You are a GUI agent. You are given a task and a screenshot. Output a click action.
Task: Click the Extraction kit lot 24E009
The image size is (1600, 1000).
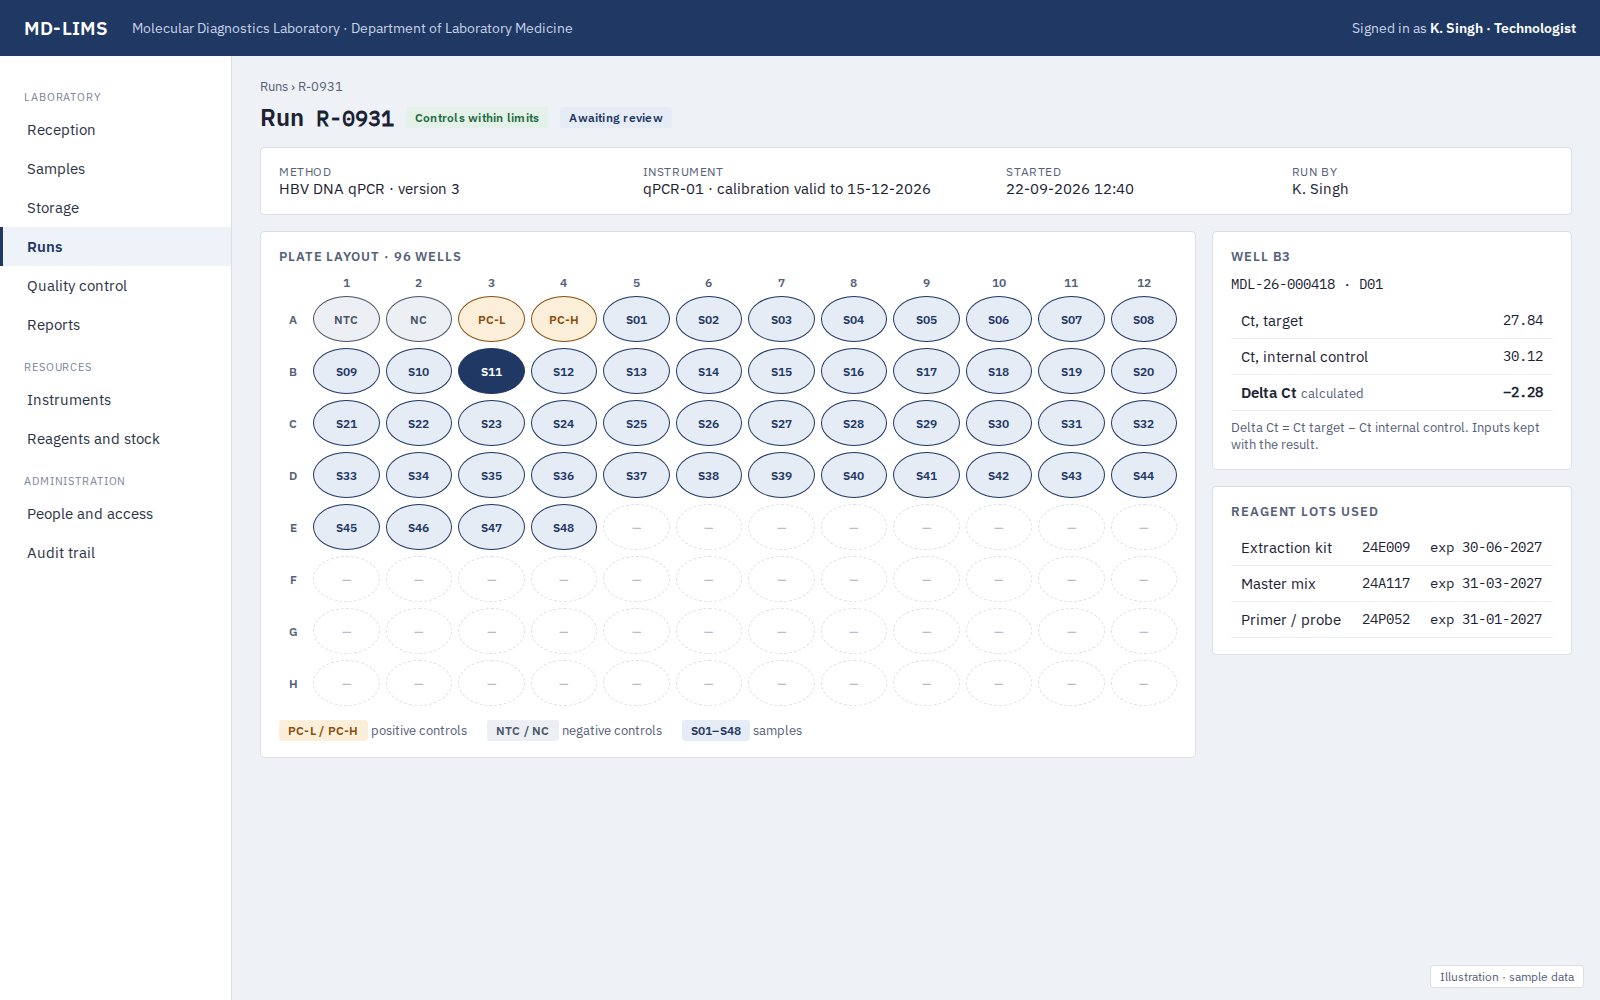coord(1386,548)
